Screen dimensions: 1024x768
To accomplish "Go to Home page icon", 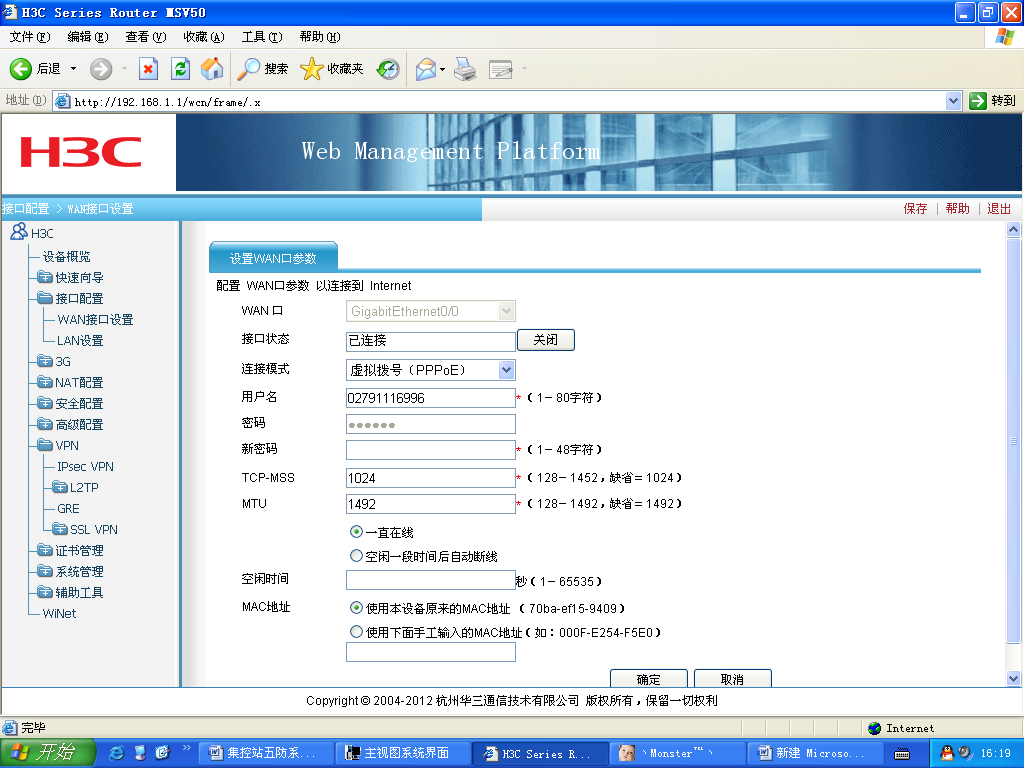I will coord(212,69).
